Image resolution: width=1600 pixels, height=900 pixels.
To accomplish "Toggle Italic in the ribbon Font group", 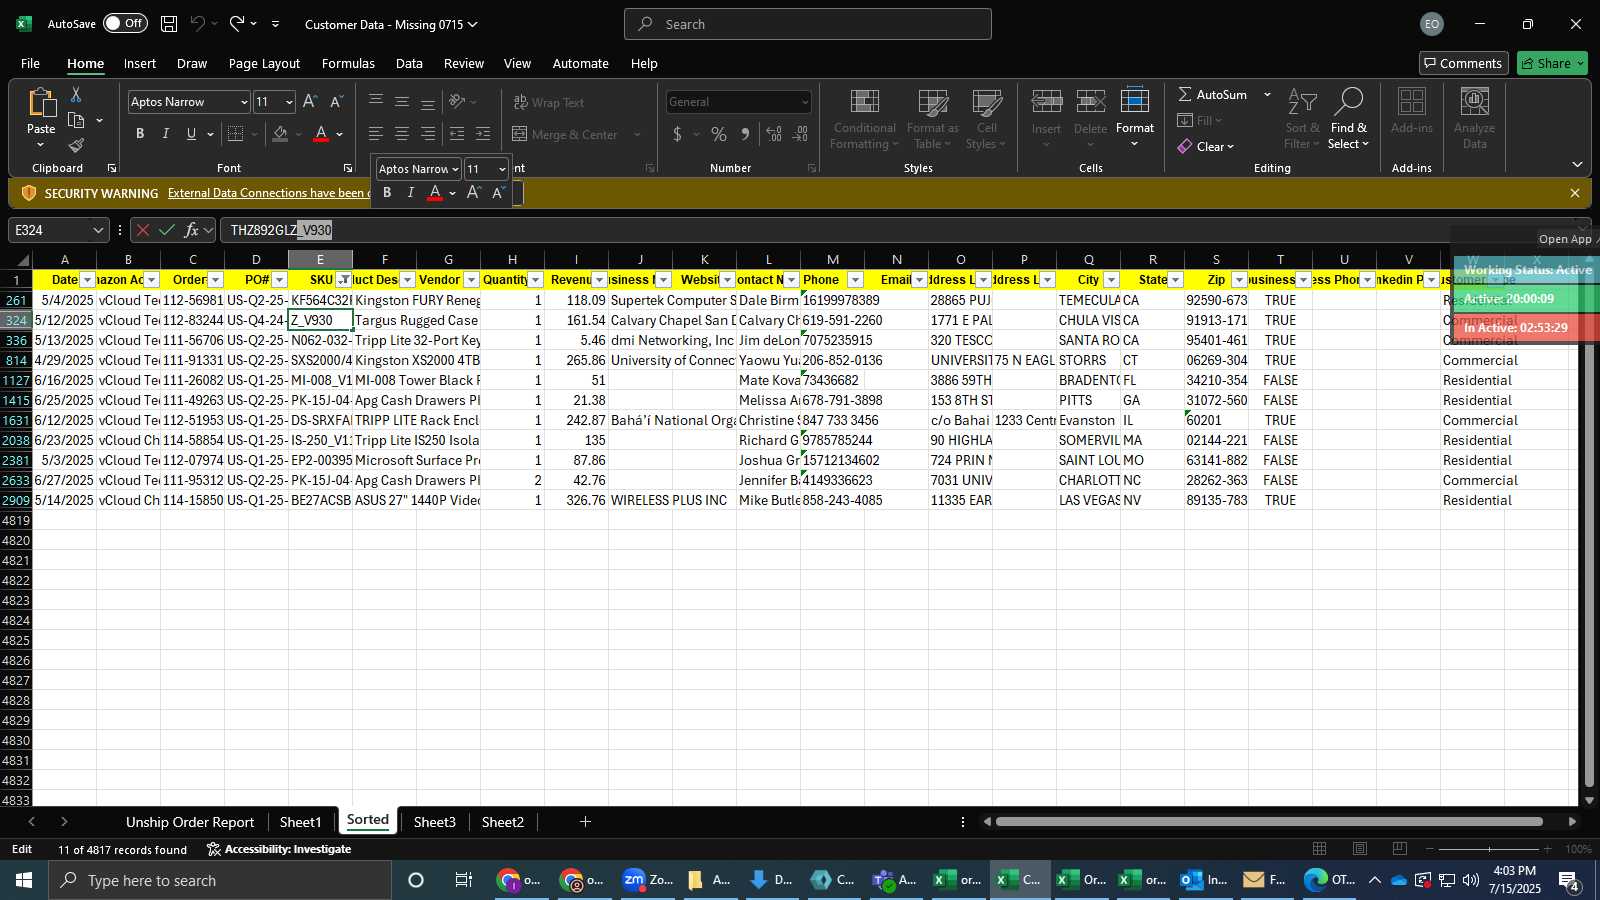I will pyautogui.click(x=166, y=134).
